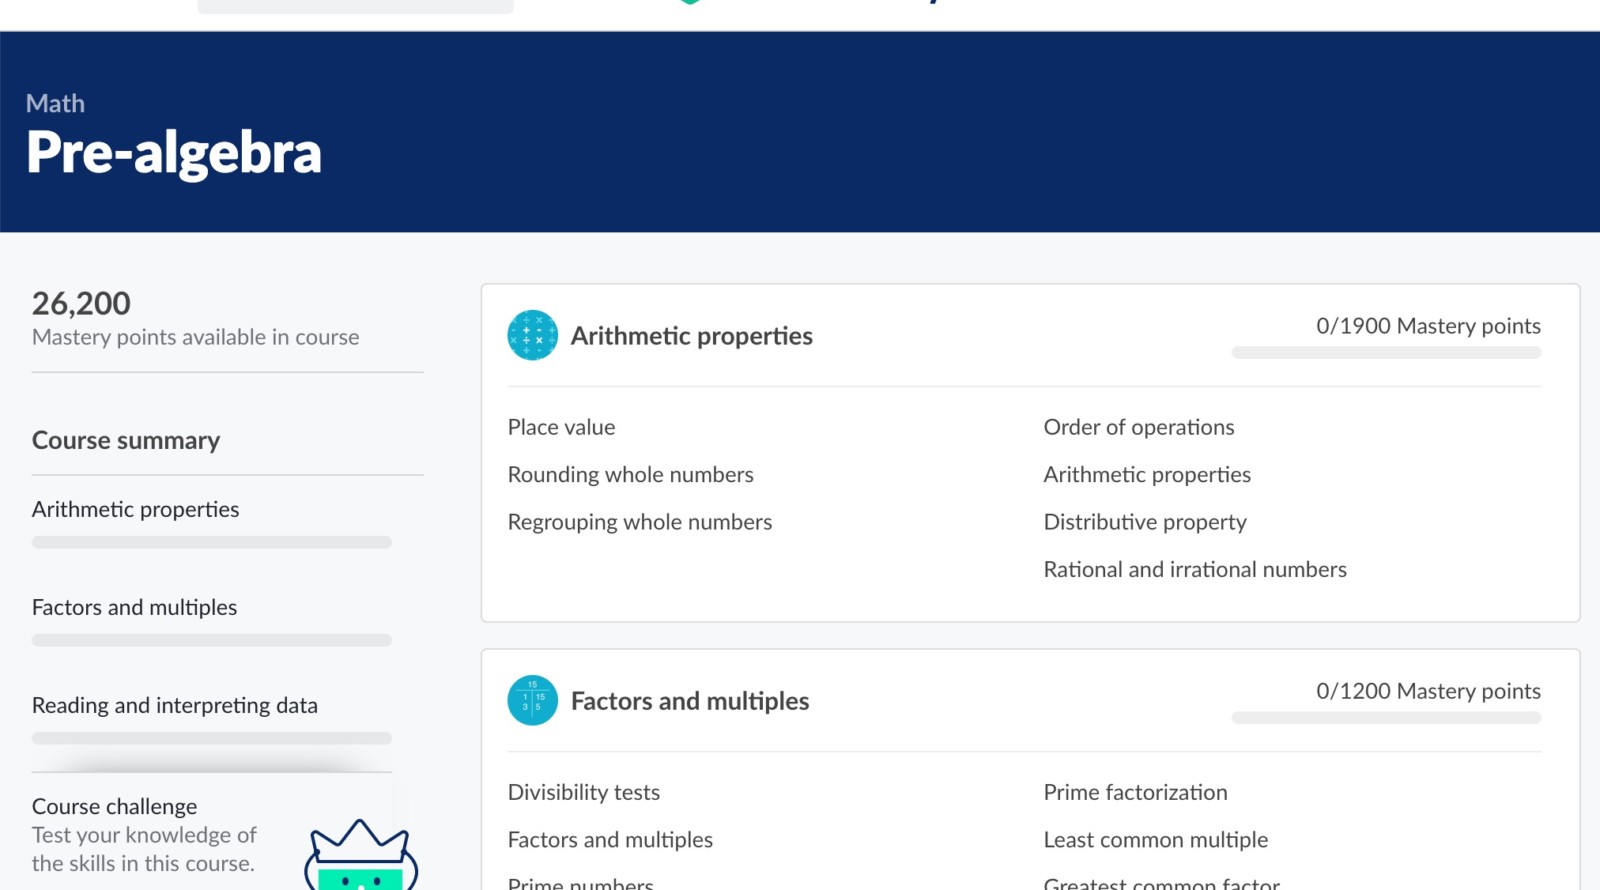Click the Factors and multiples unit heading

point(689,701)
